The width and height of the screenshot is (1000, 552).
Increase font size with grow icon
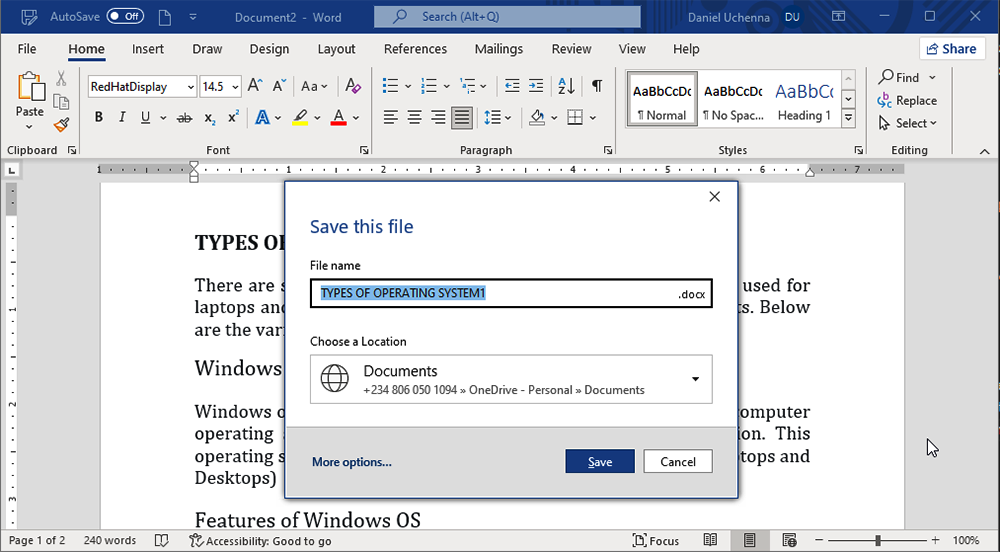click(x=255, y=86)
